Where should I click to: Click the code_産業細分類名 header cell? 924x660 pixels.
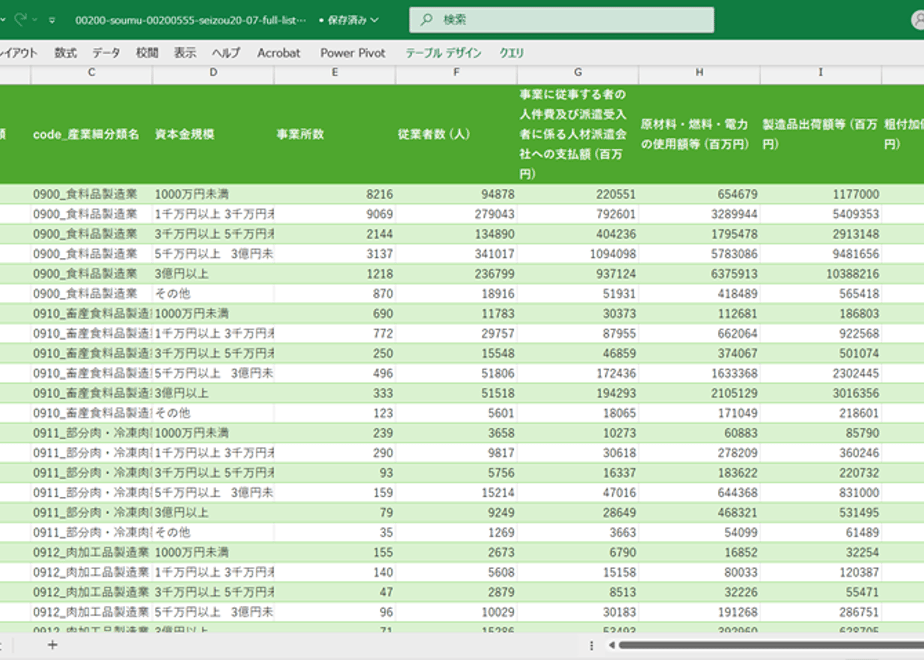(91, 134)
